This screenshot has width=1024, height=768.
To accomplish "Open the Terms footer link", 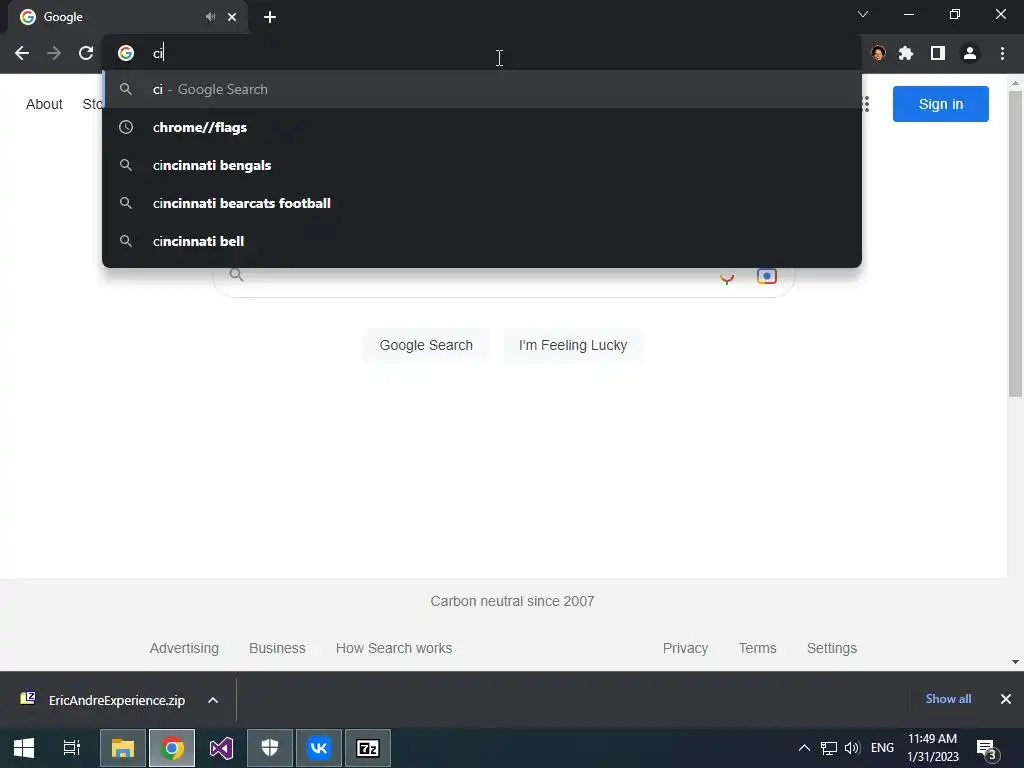I will 758,648.
